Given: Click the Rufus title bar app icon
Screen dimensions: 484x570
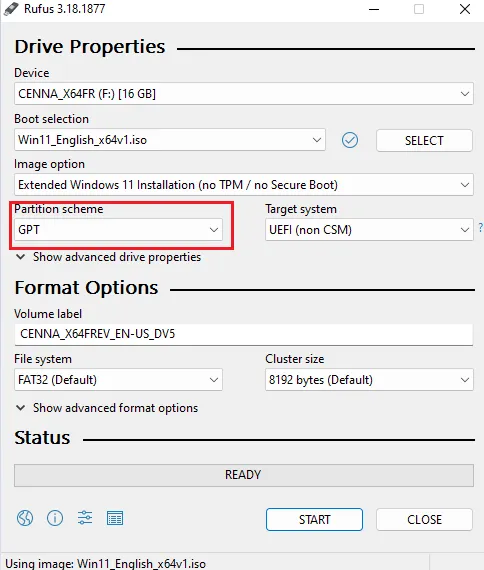Looking at the screenshot, I should click(11, 9).
